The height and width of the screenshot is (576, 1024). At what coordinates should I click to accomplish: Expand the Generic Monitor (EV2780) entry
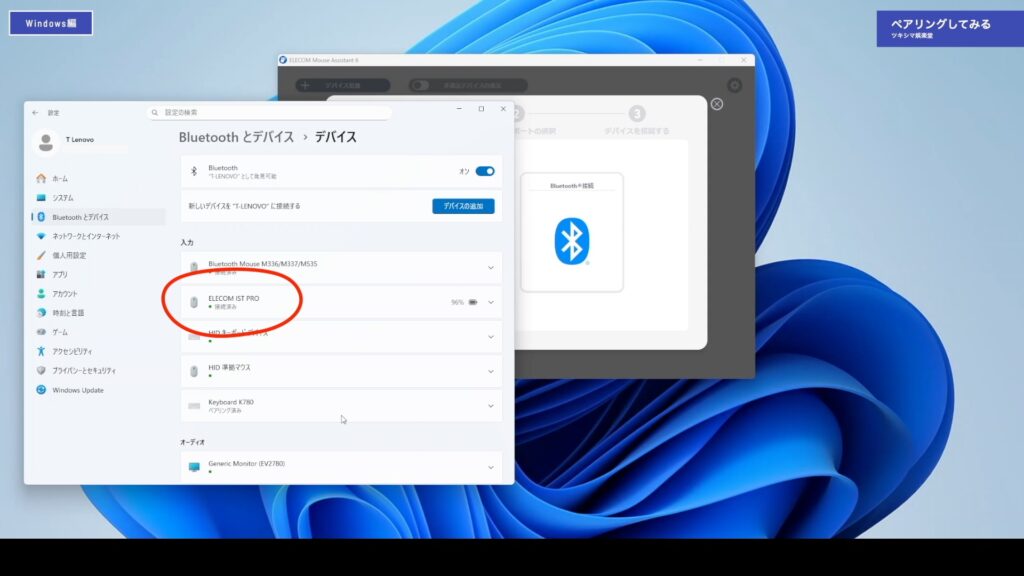[x=490, y=467]
